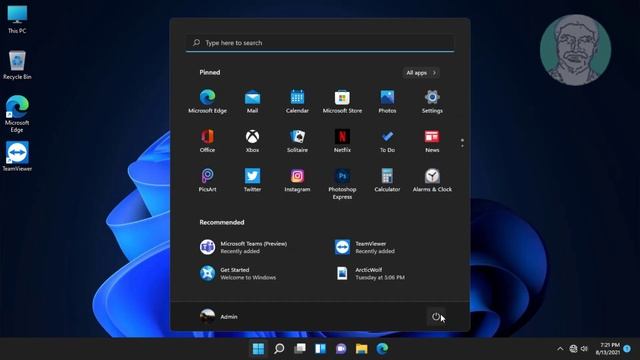Viewport: 640px width, 360px height.
Task: Open network status in system tray
Action: pos(573,349)
